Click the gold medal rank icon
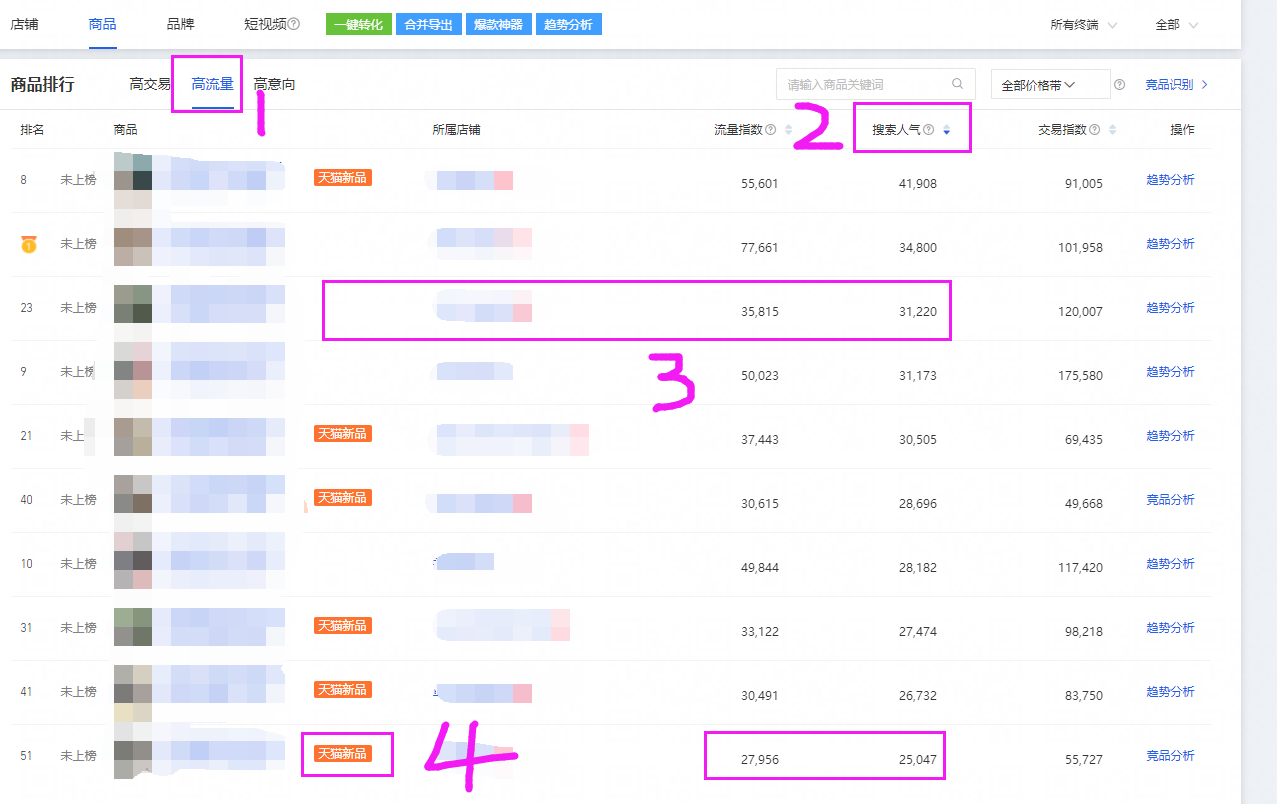 pyautogui.click(x=28, y=244)
